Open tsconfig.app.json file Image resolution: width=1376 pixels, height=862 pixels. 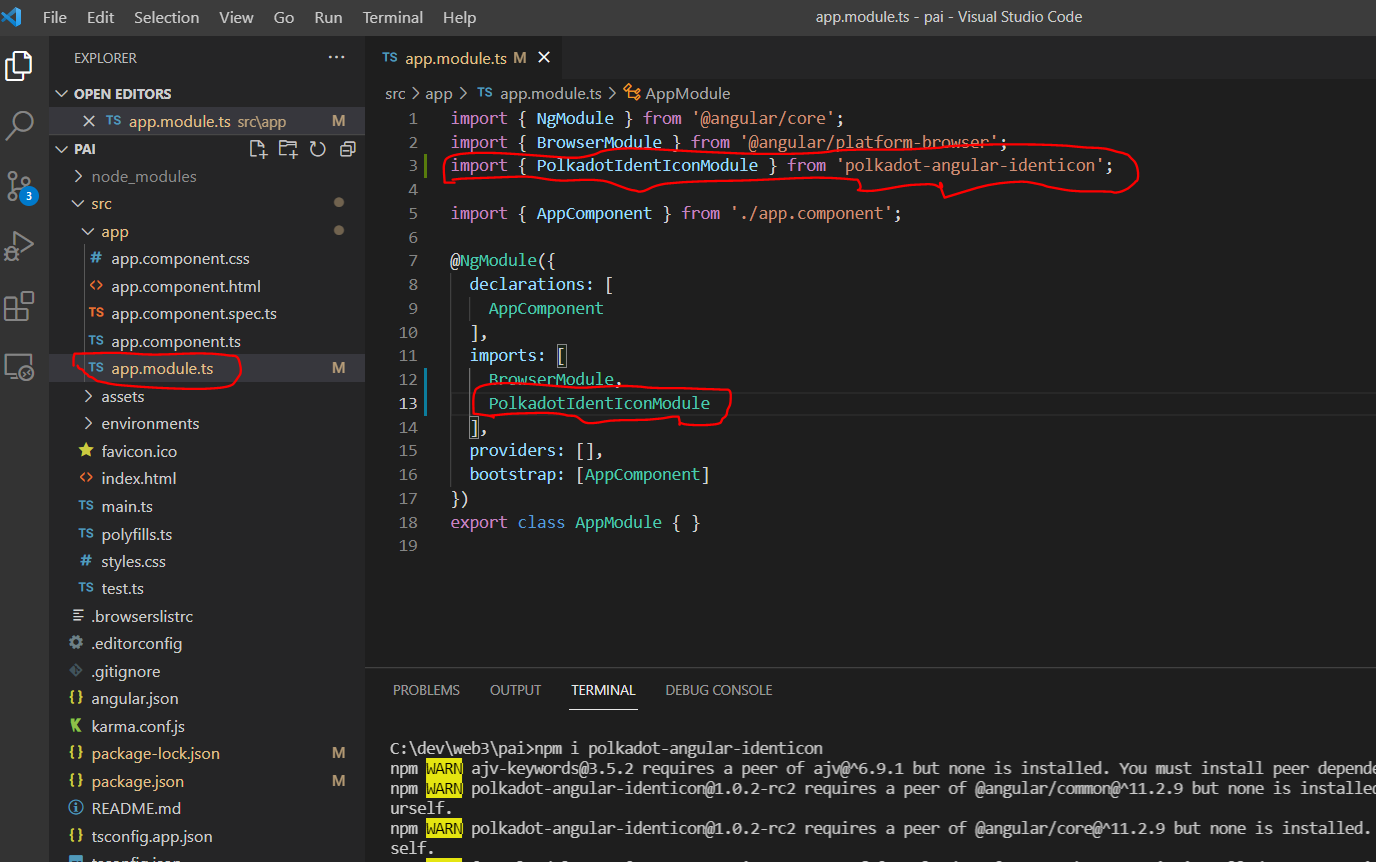pos(151,836)
